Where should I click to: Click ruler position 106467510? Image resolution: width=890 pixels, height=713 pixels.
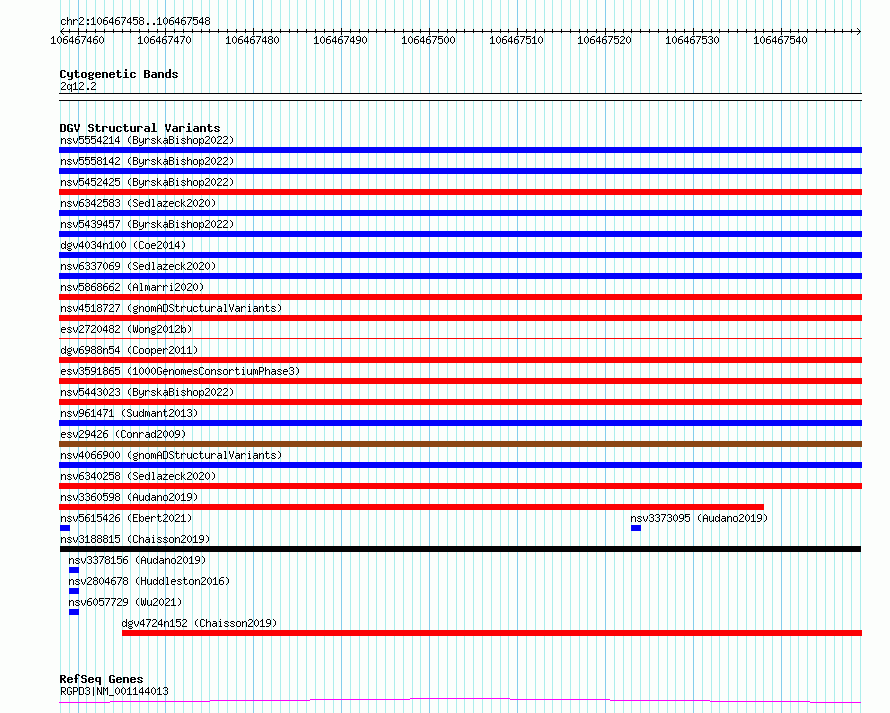pos(517,40)
